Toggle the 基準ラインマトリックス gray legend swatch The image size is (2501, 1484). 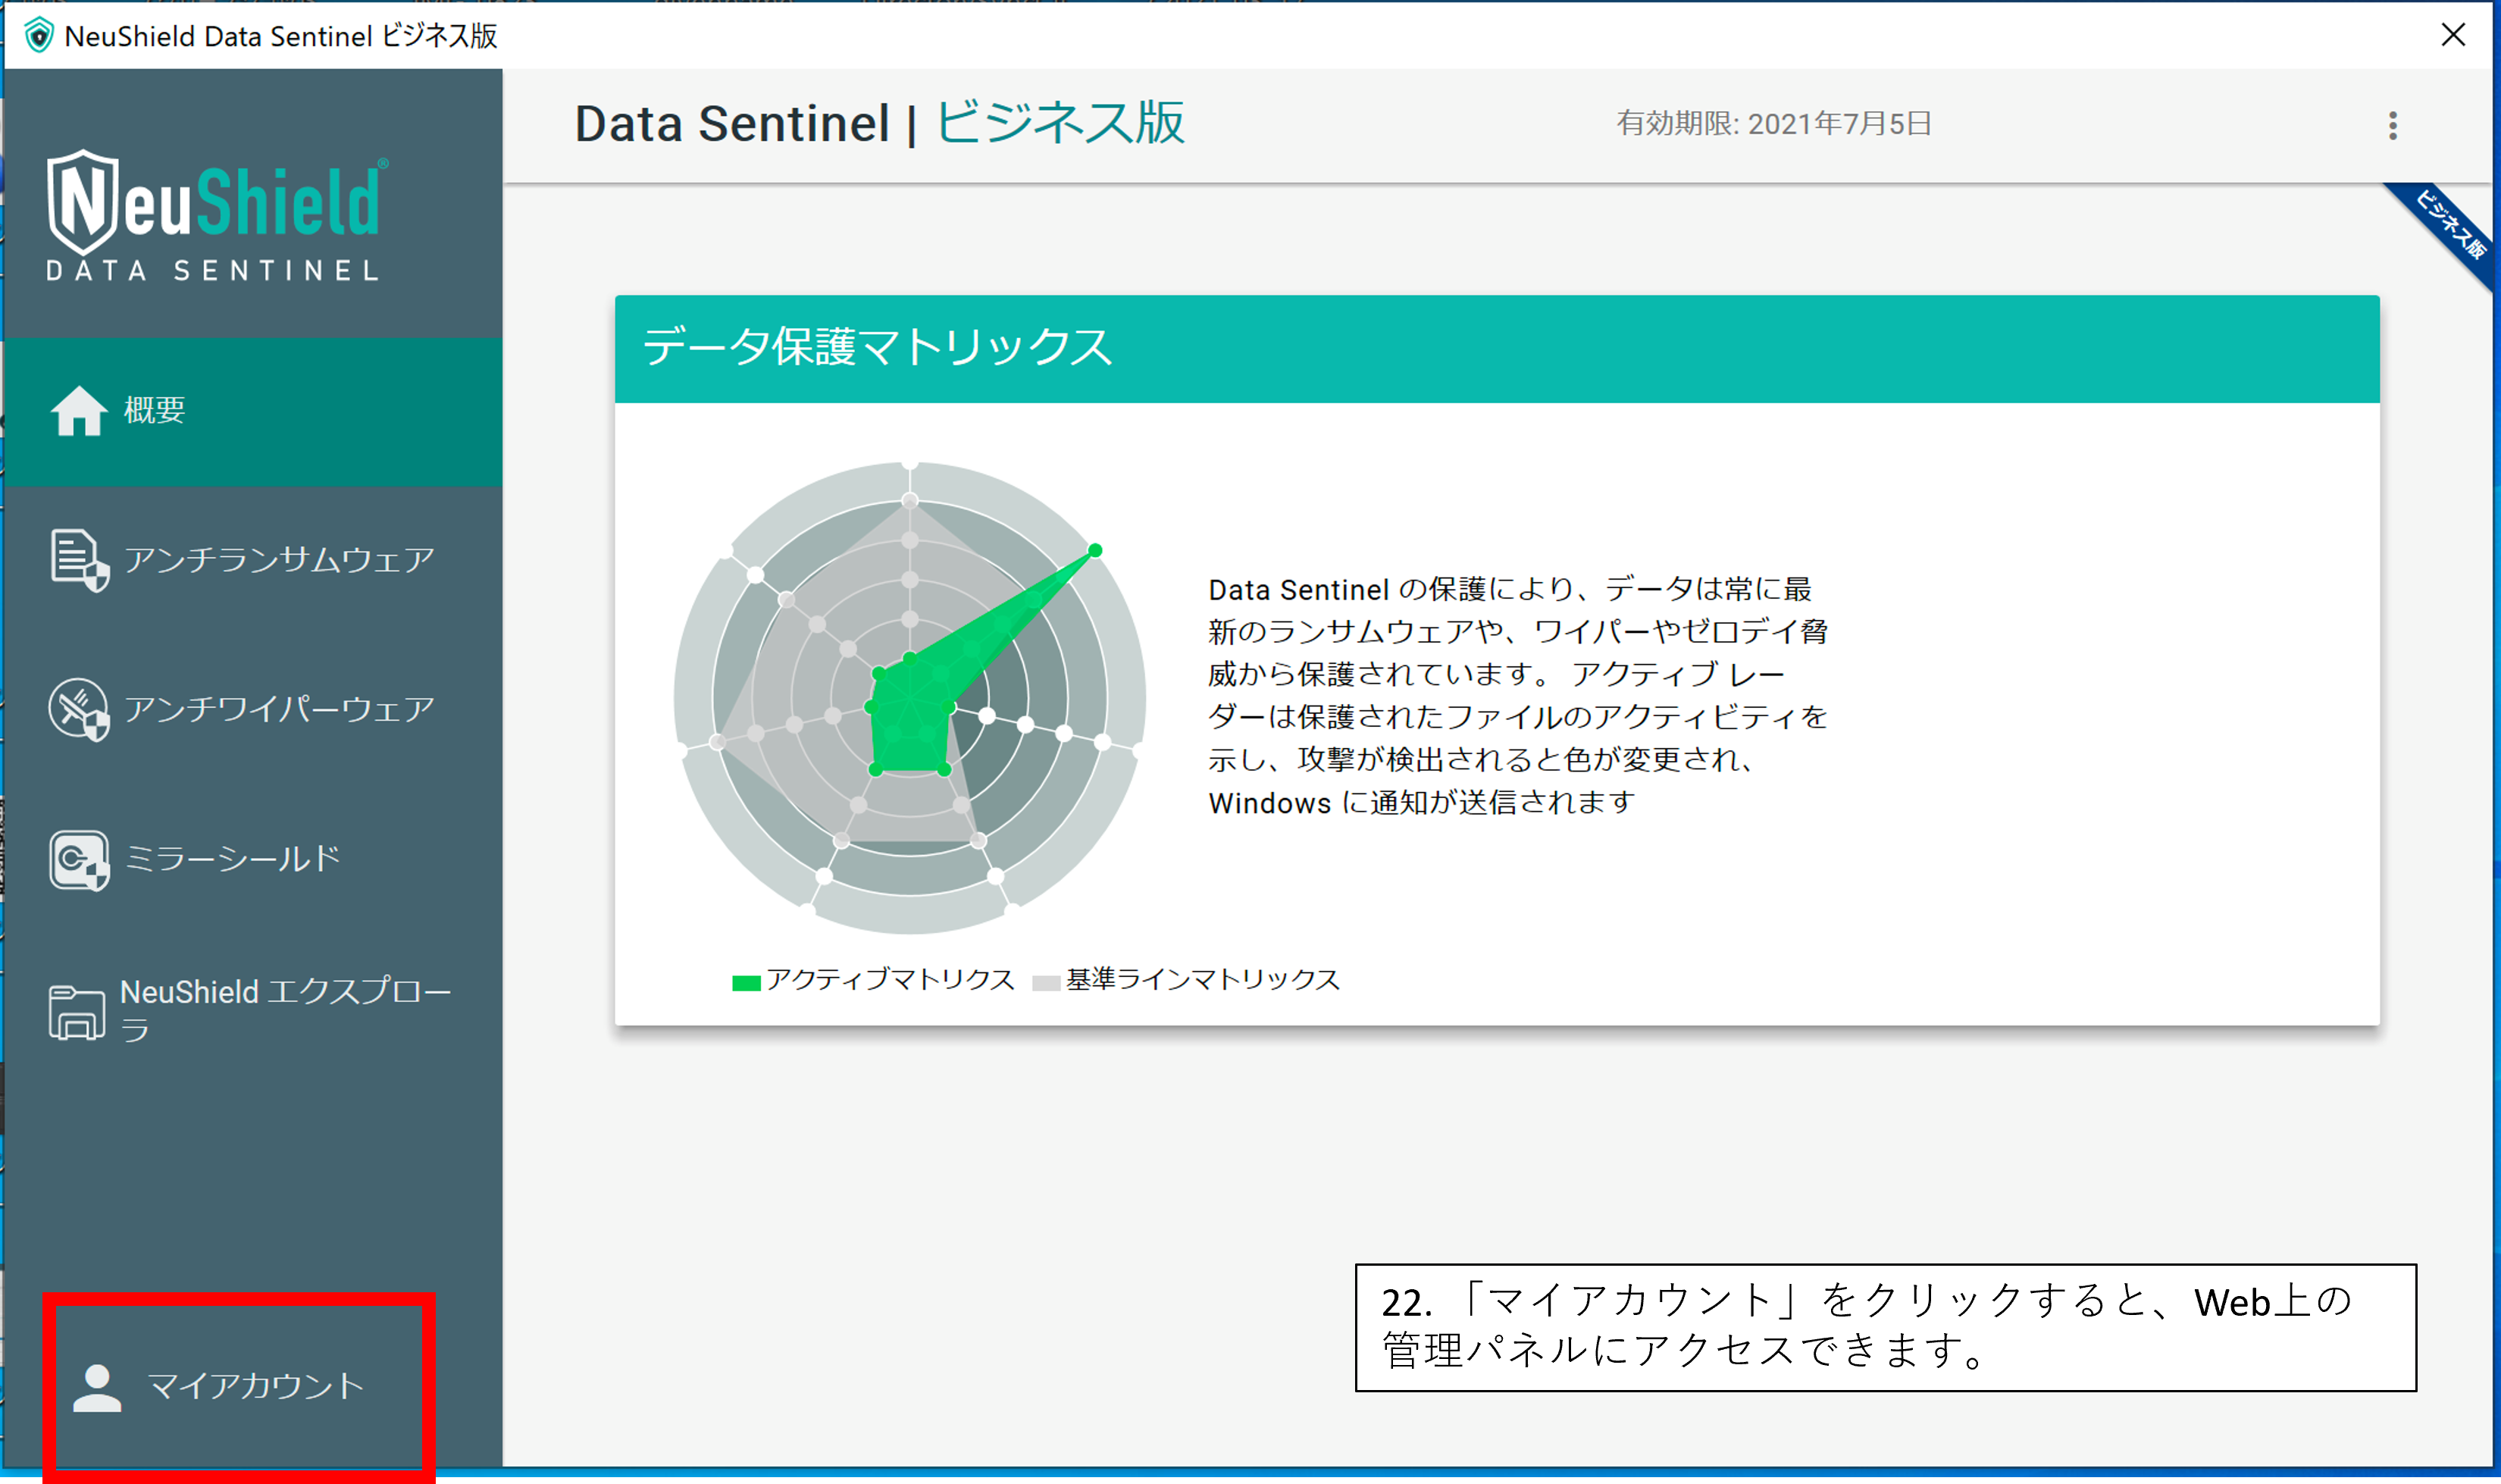1046,983
